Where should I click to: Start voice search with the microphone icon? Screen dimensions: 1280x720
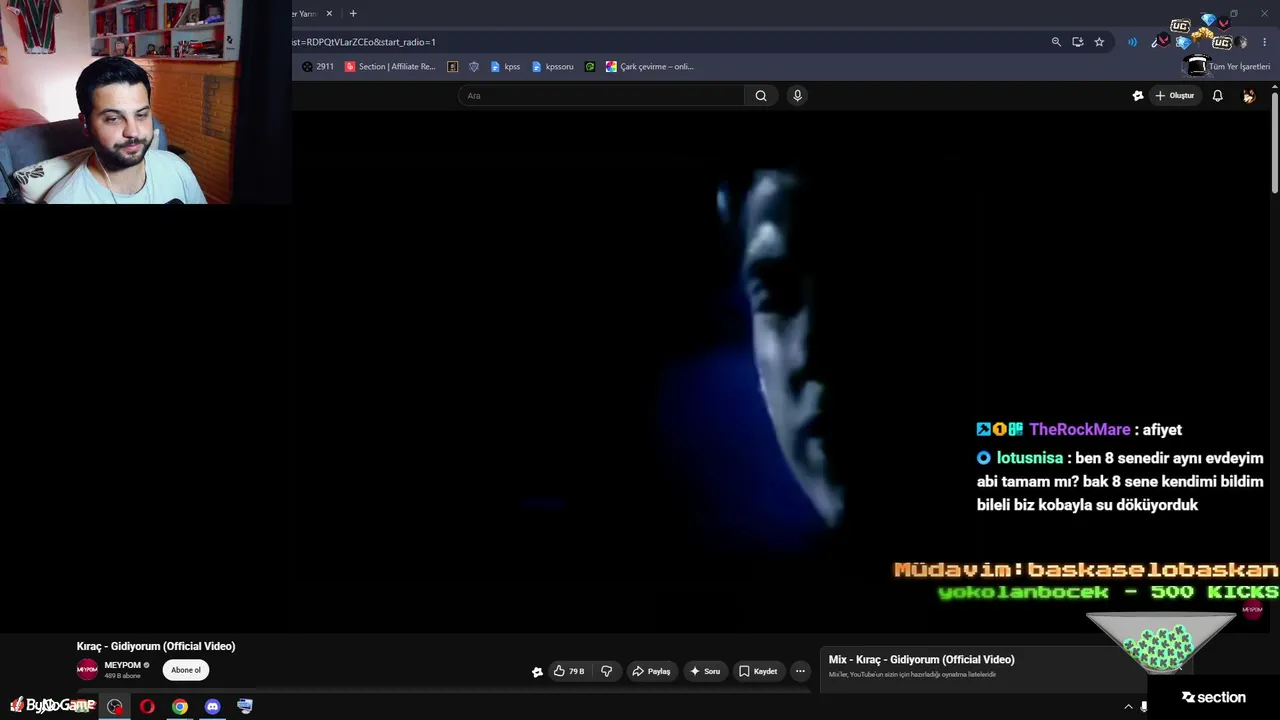(x=797, y=96)
